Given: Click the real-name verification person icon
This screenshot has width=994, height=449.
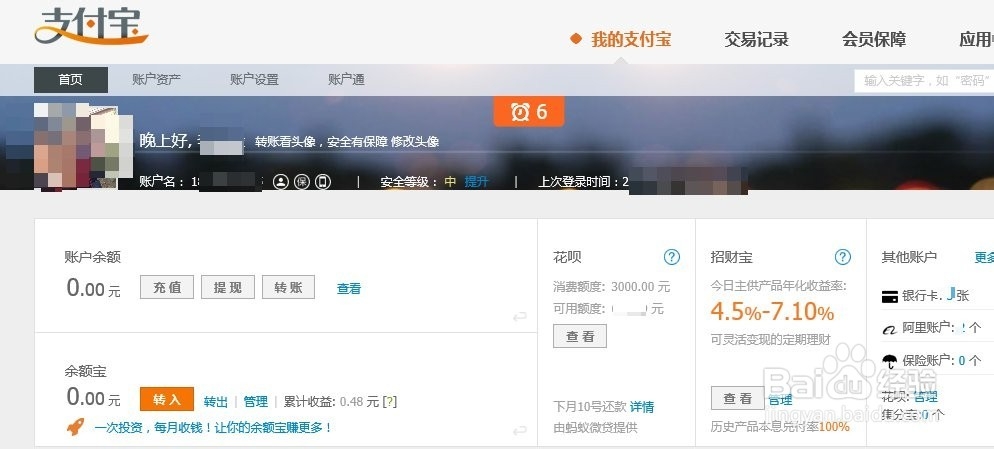Looking at the screenshot, I should 281,182.
